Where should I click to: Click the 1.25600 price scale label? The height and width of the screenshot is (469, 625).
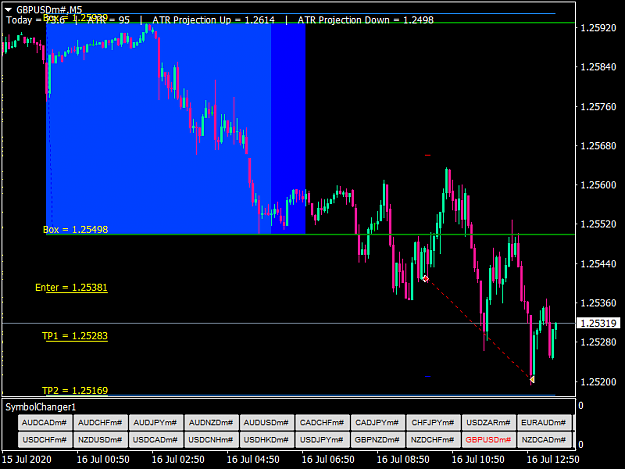pos(598,185)
